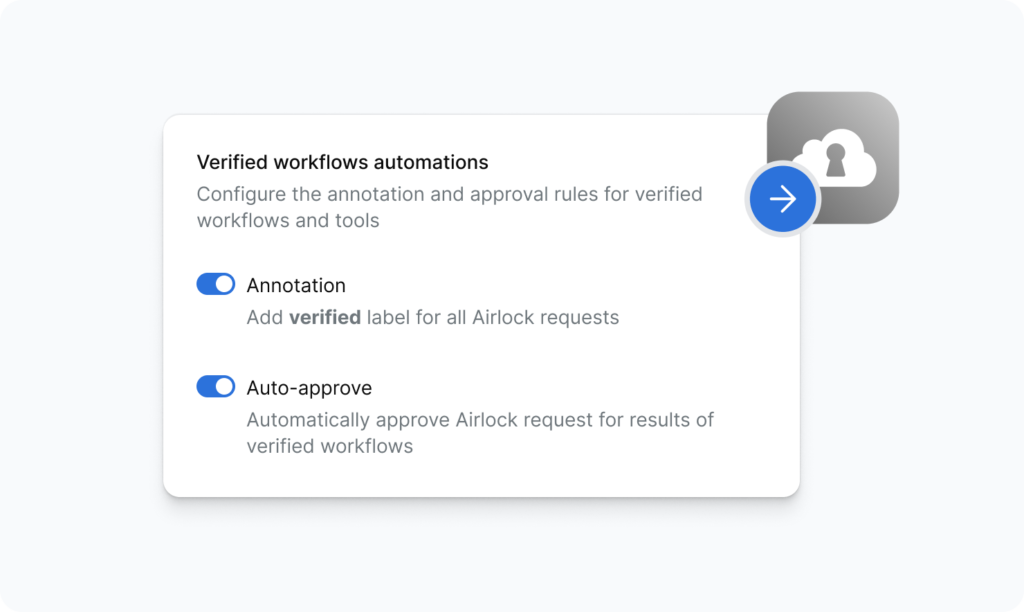Screen dimensions: 1024x612
Task: Disable the Auto-approve switch
Action: tap(215, 387)
